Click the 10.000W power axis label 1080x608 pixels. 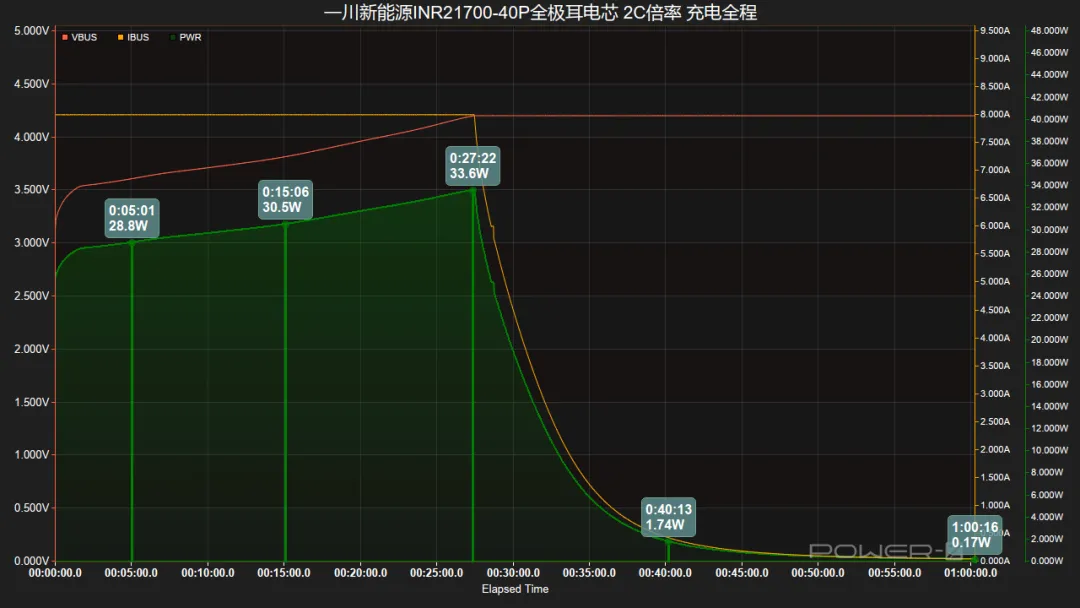[1050, 450]
